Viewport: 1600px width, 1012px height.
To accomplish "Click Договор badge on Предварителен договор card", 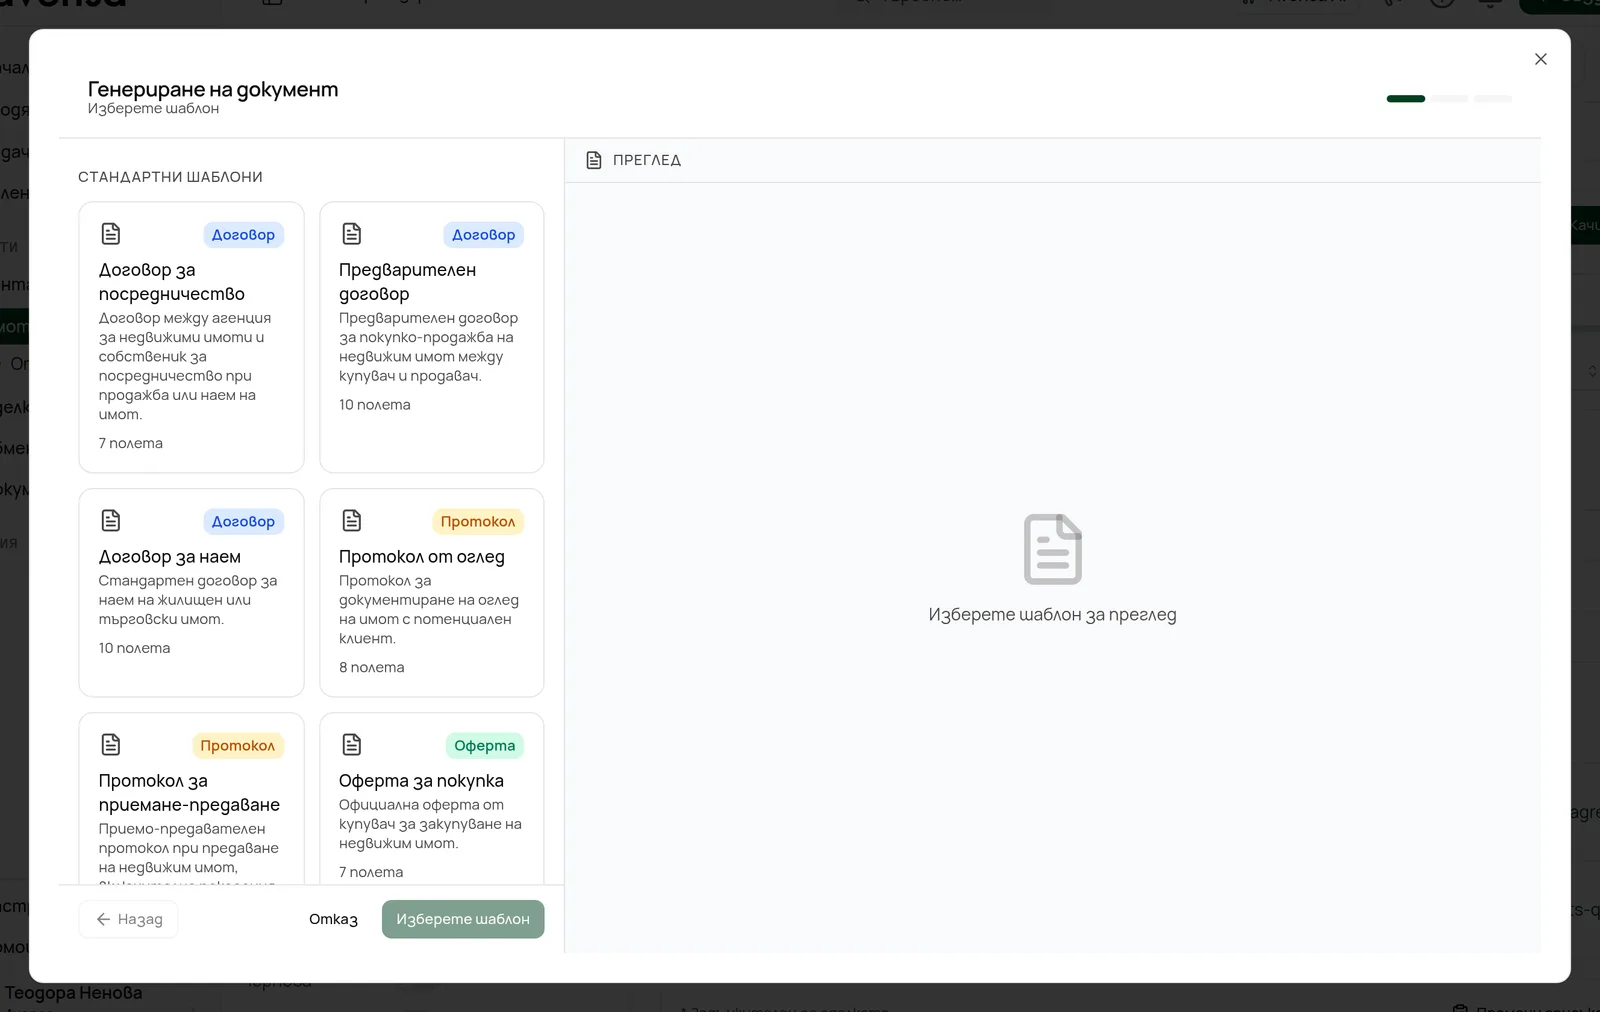I will pos(484,235).
